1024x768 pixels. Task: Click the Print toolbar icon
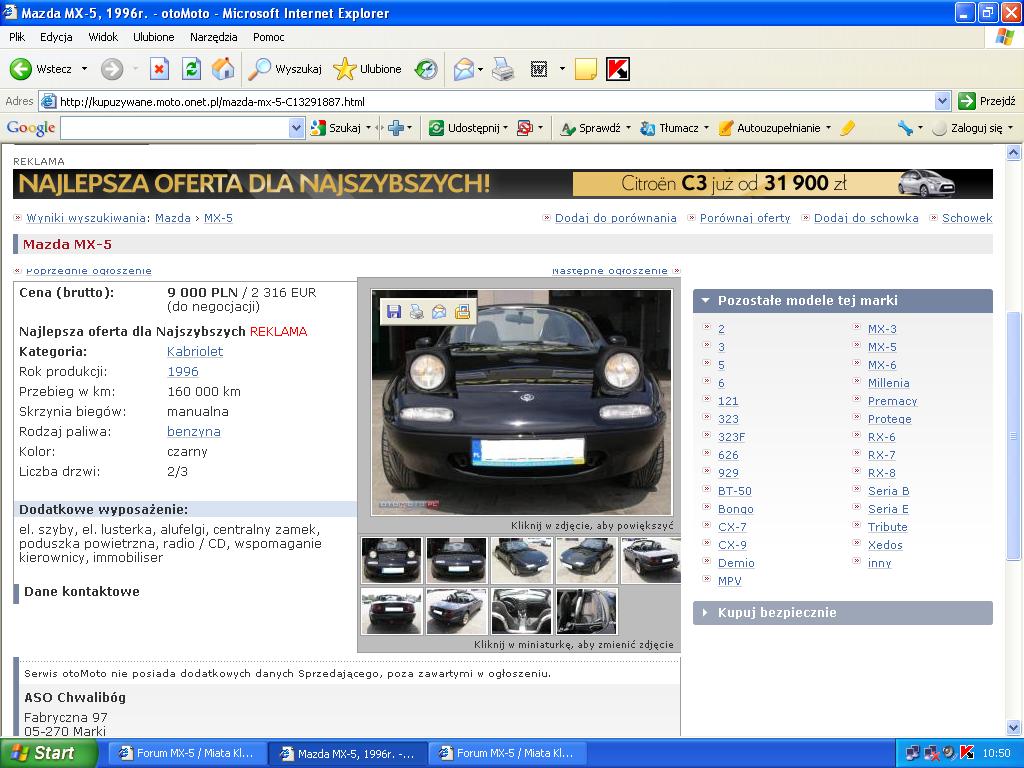tap(502, 69)
